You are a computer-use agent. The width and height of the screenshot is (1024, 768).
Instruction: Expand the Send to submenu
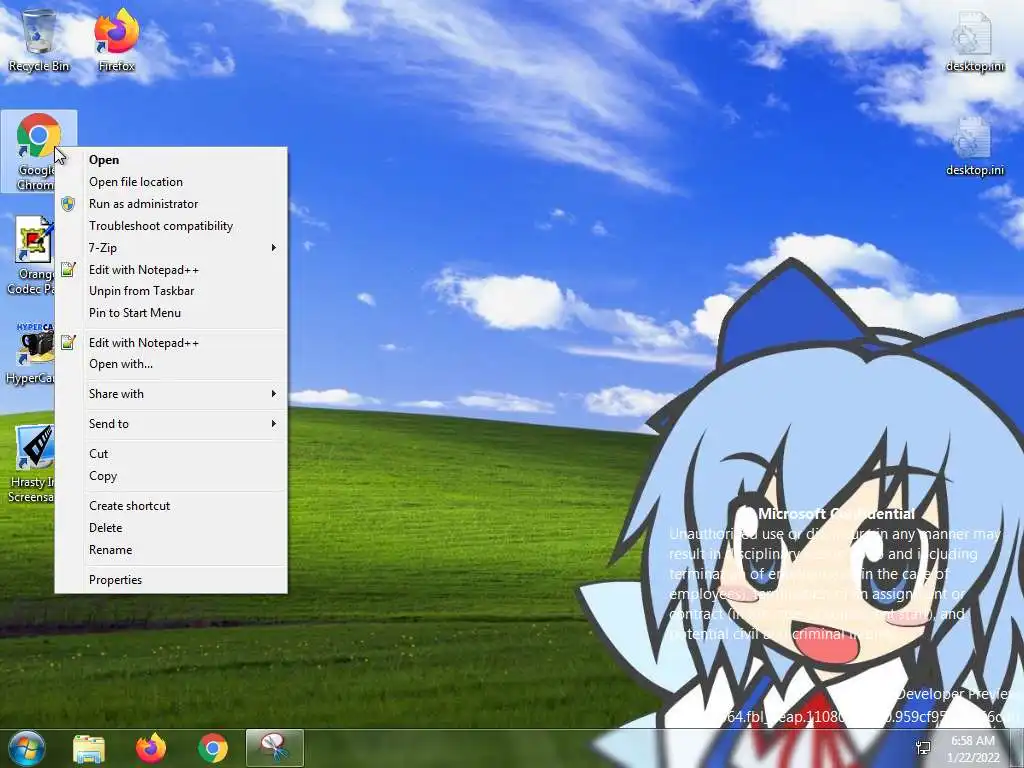click(171, 424)
